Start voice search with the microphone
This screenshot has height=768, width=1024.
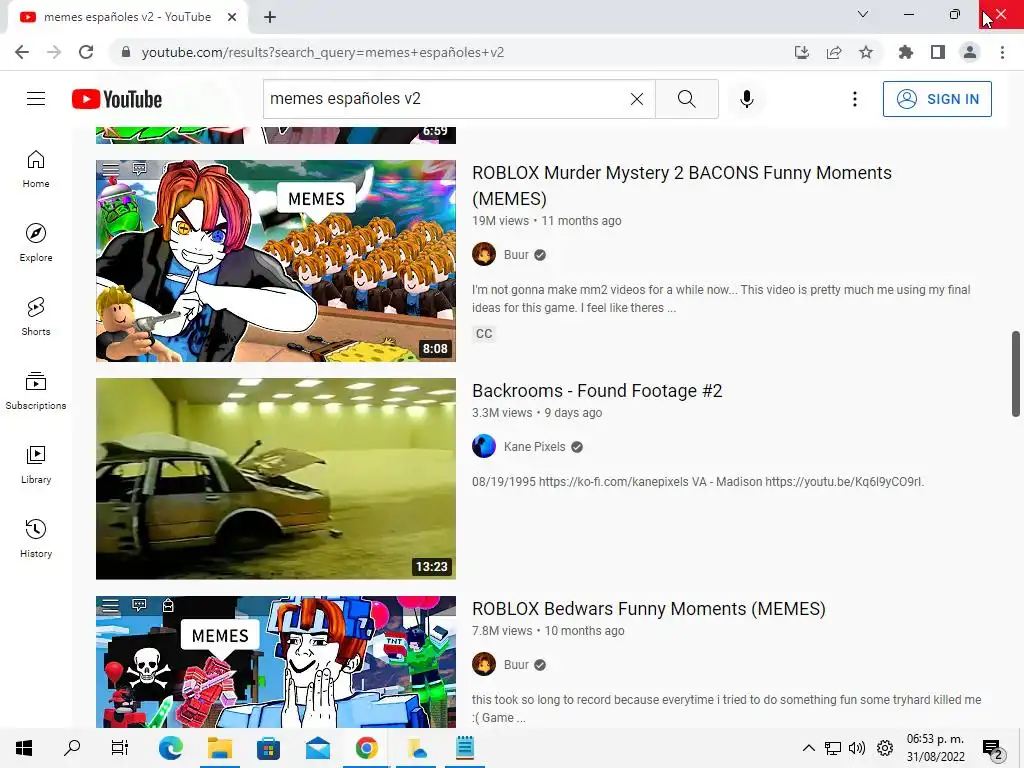(x=747, y=99)
